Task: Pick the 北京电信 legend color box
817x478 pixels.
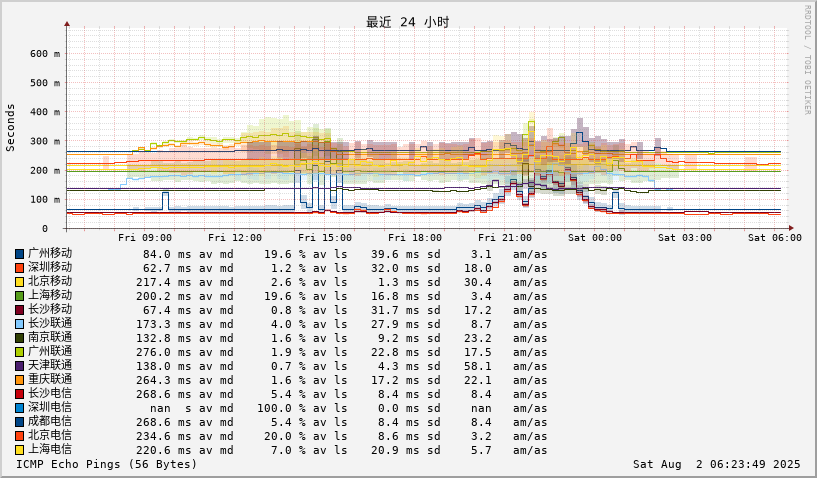Action: pos(20,436)
